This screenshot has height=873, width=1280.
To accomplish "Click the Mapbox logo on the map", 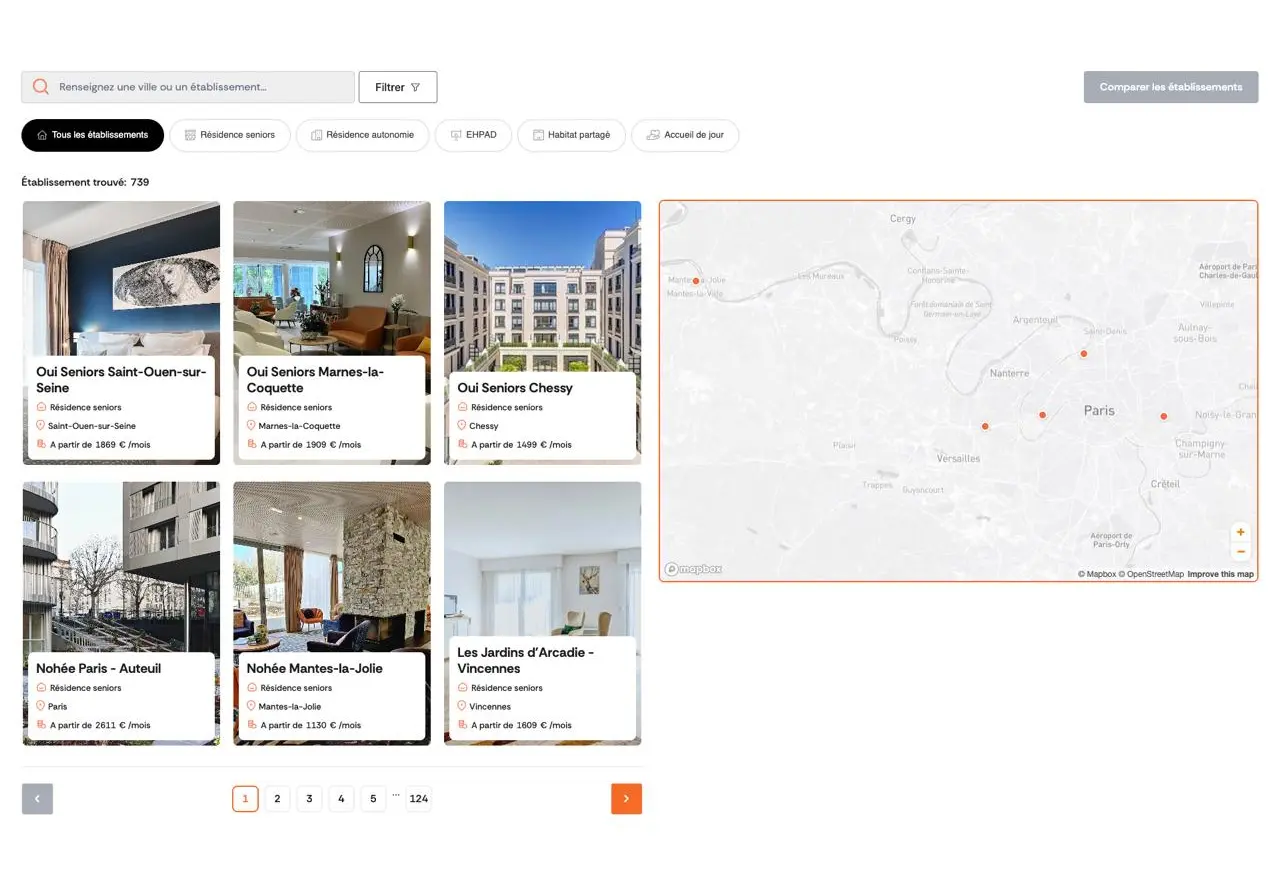I will pyautogui.click(x=693, y=569).
